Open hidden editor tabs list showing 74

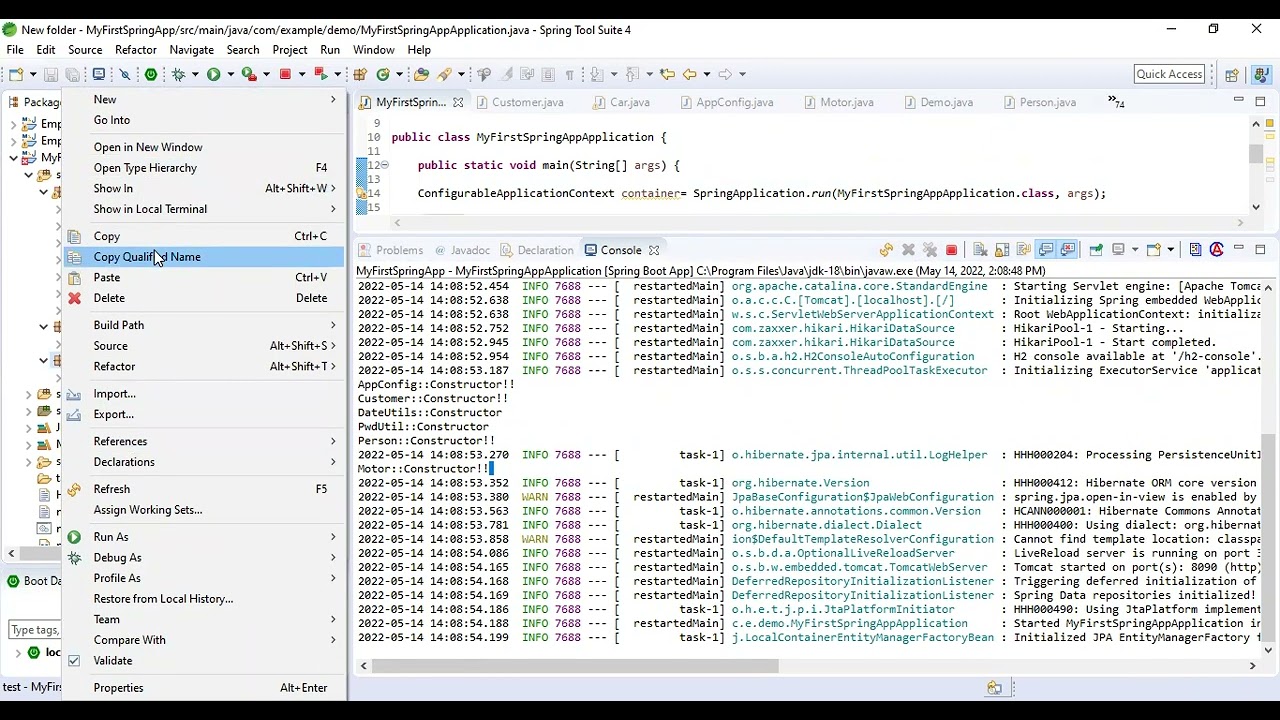point(1116,102)
